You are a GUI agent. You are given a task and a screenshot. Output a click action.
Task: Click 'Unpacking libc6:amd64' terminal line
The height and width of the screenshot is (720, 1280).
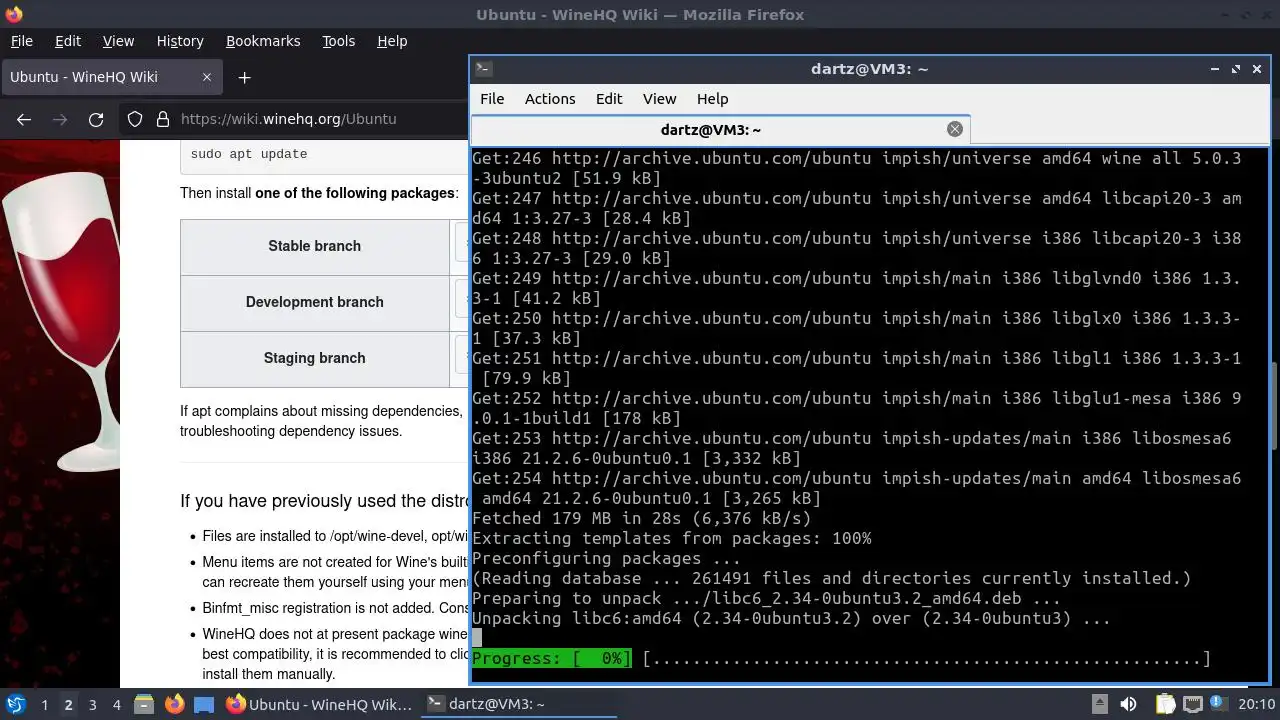[x=791, y=618]
